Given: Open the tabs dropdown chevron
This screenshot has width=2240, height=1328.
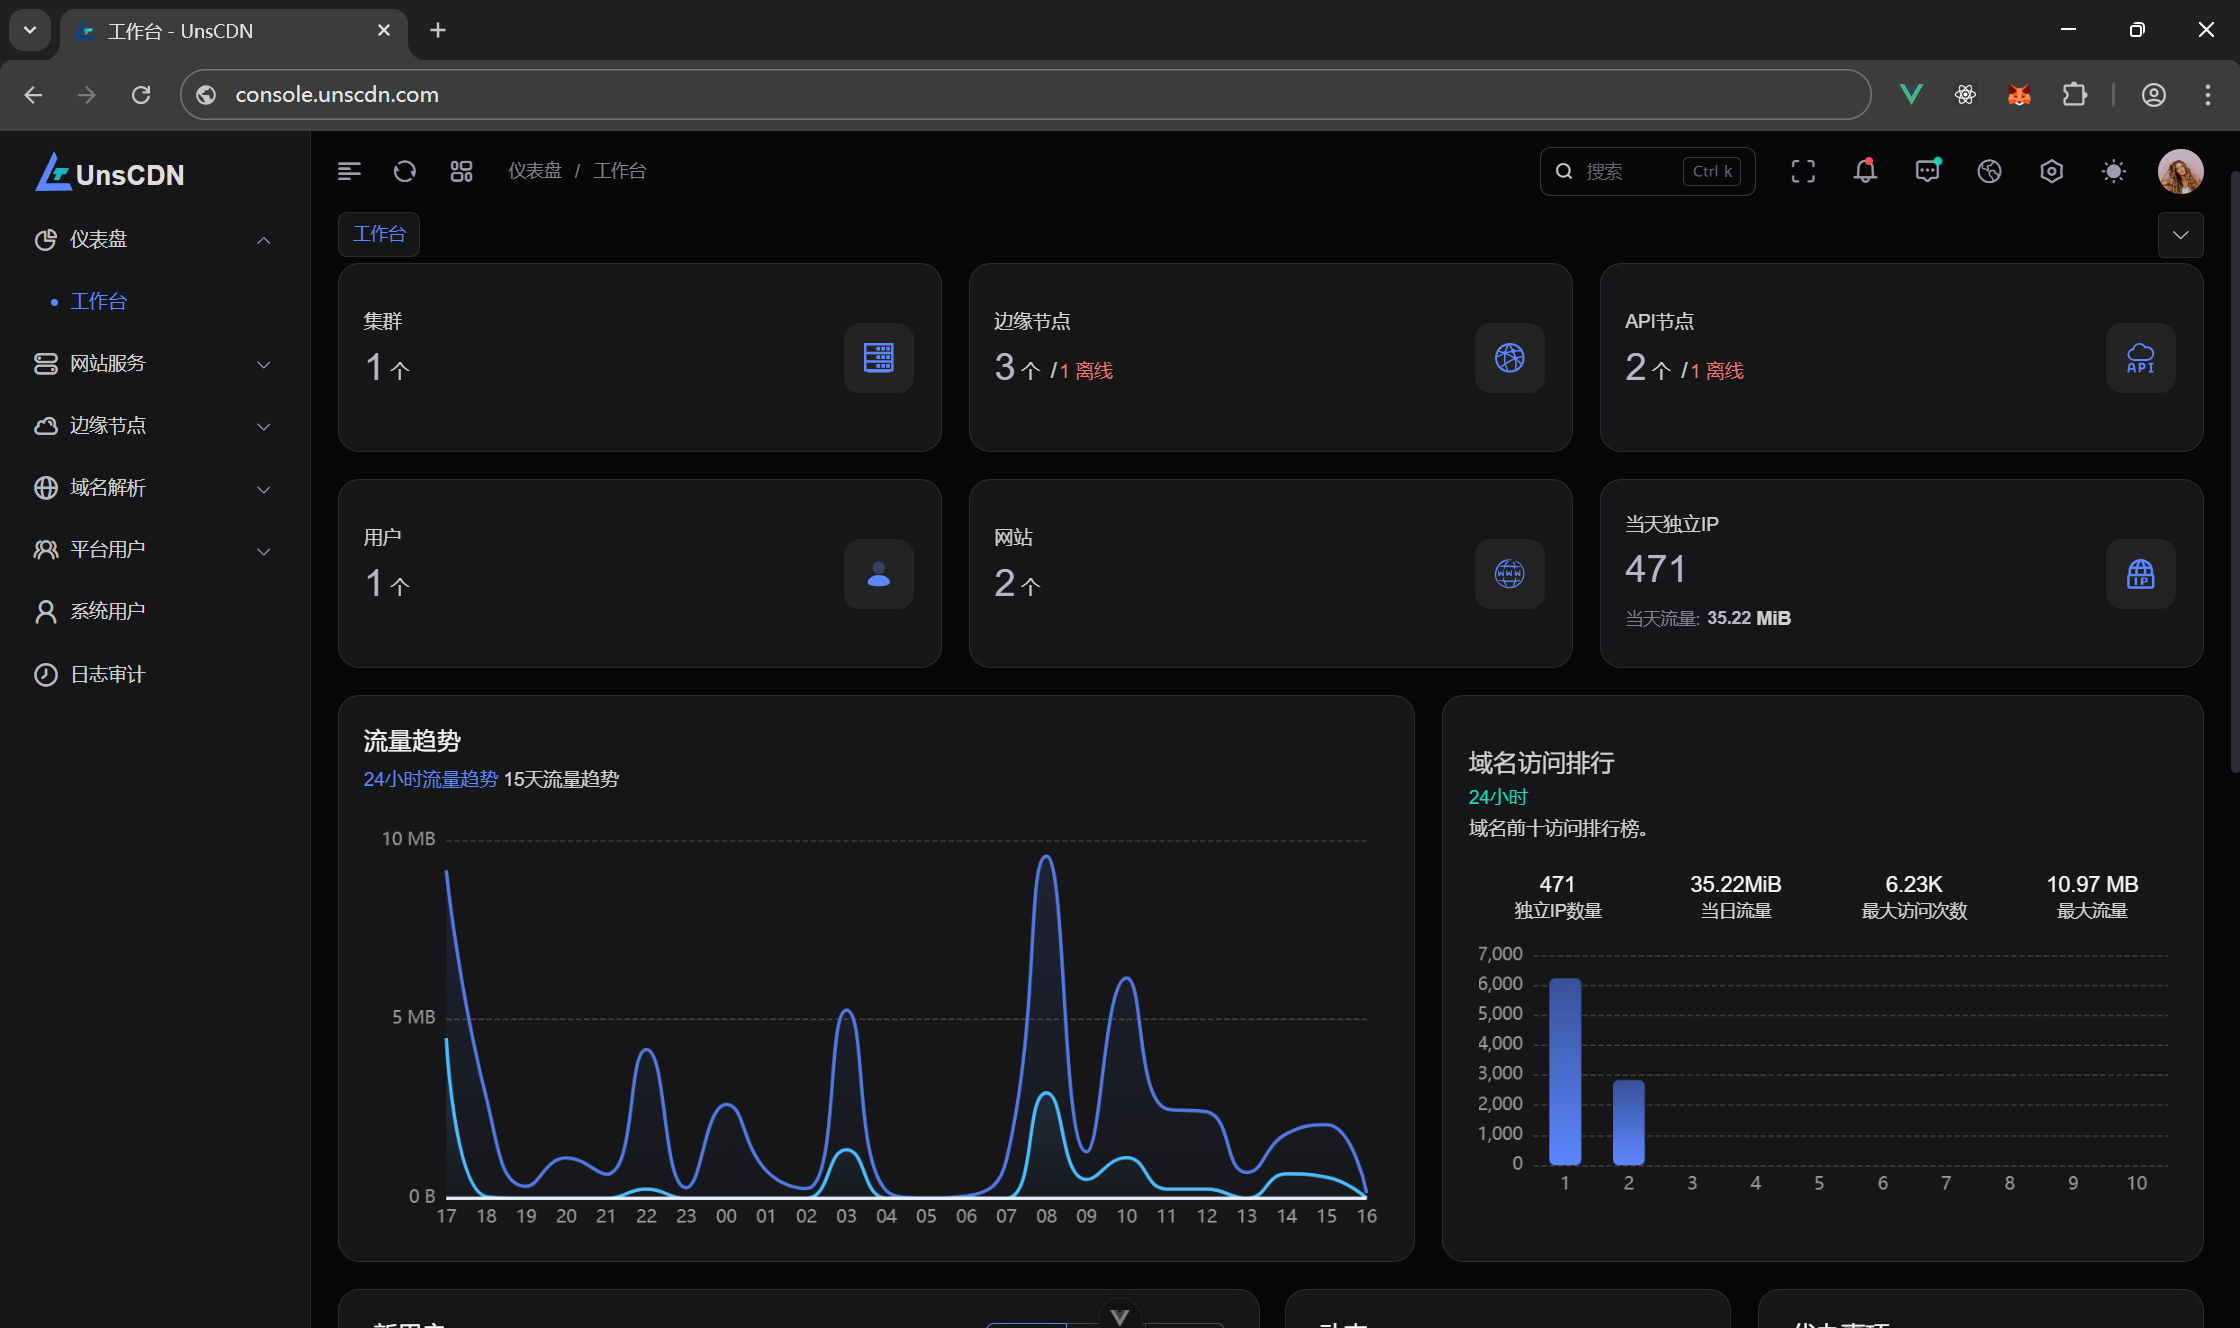Looking at the screenshot, I should (2180, 235).
